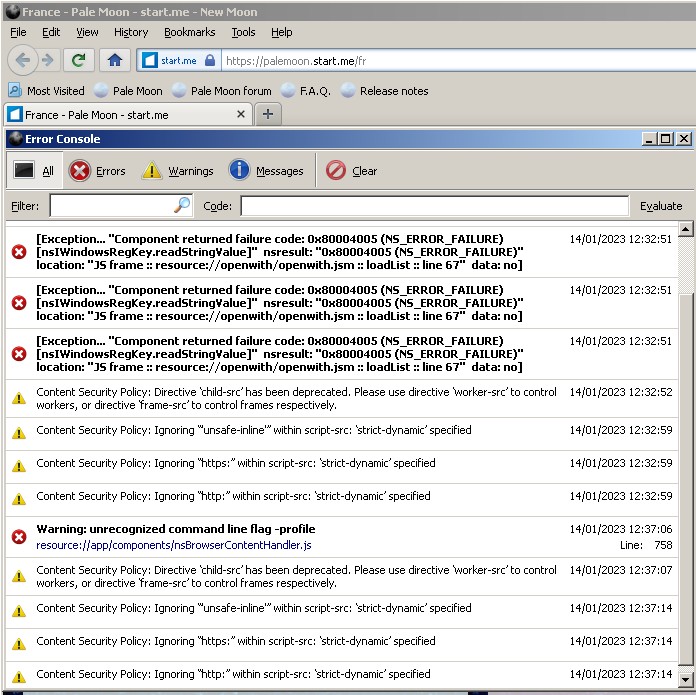Image resolution: width=696 pixels, height=695 pixels.
Task: Click the magnifier icon in Filter box
Action: click(182, 205)
